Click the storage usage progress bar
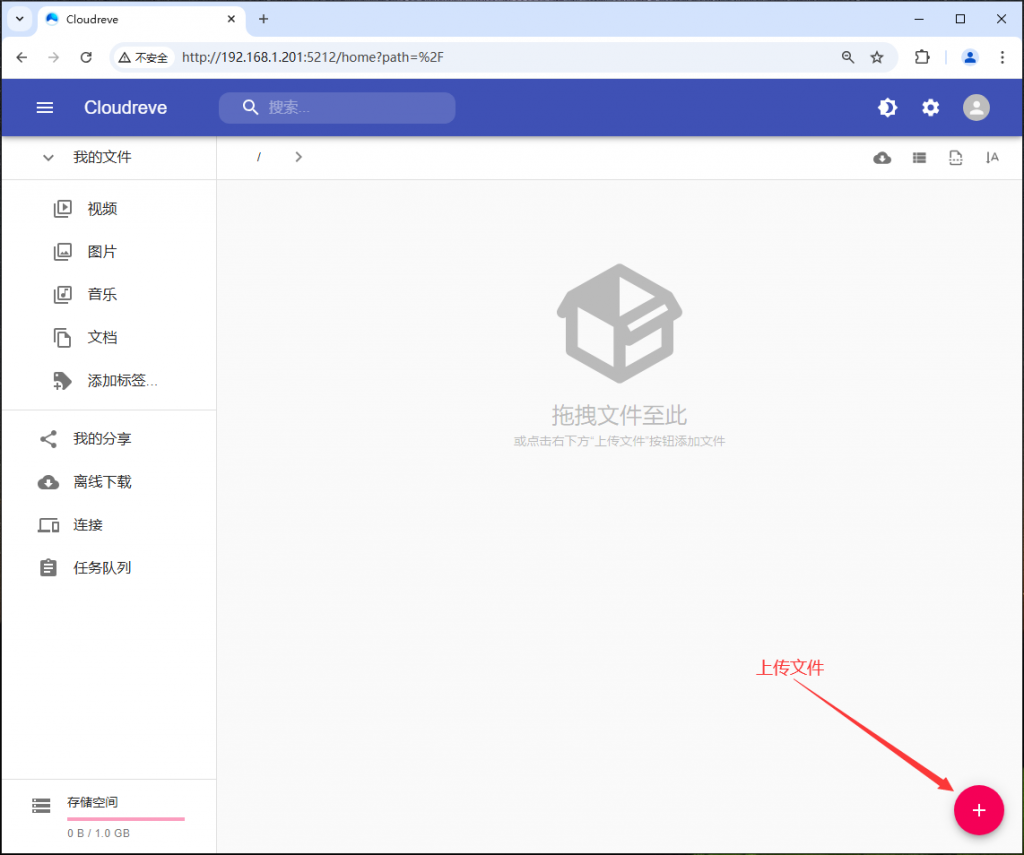 pos(126,819)
